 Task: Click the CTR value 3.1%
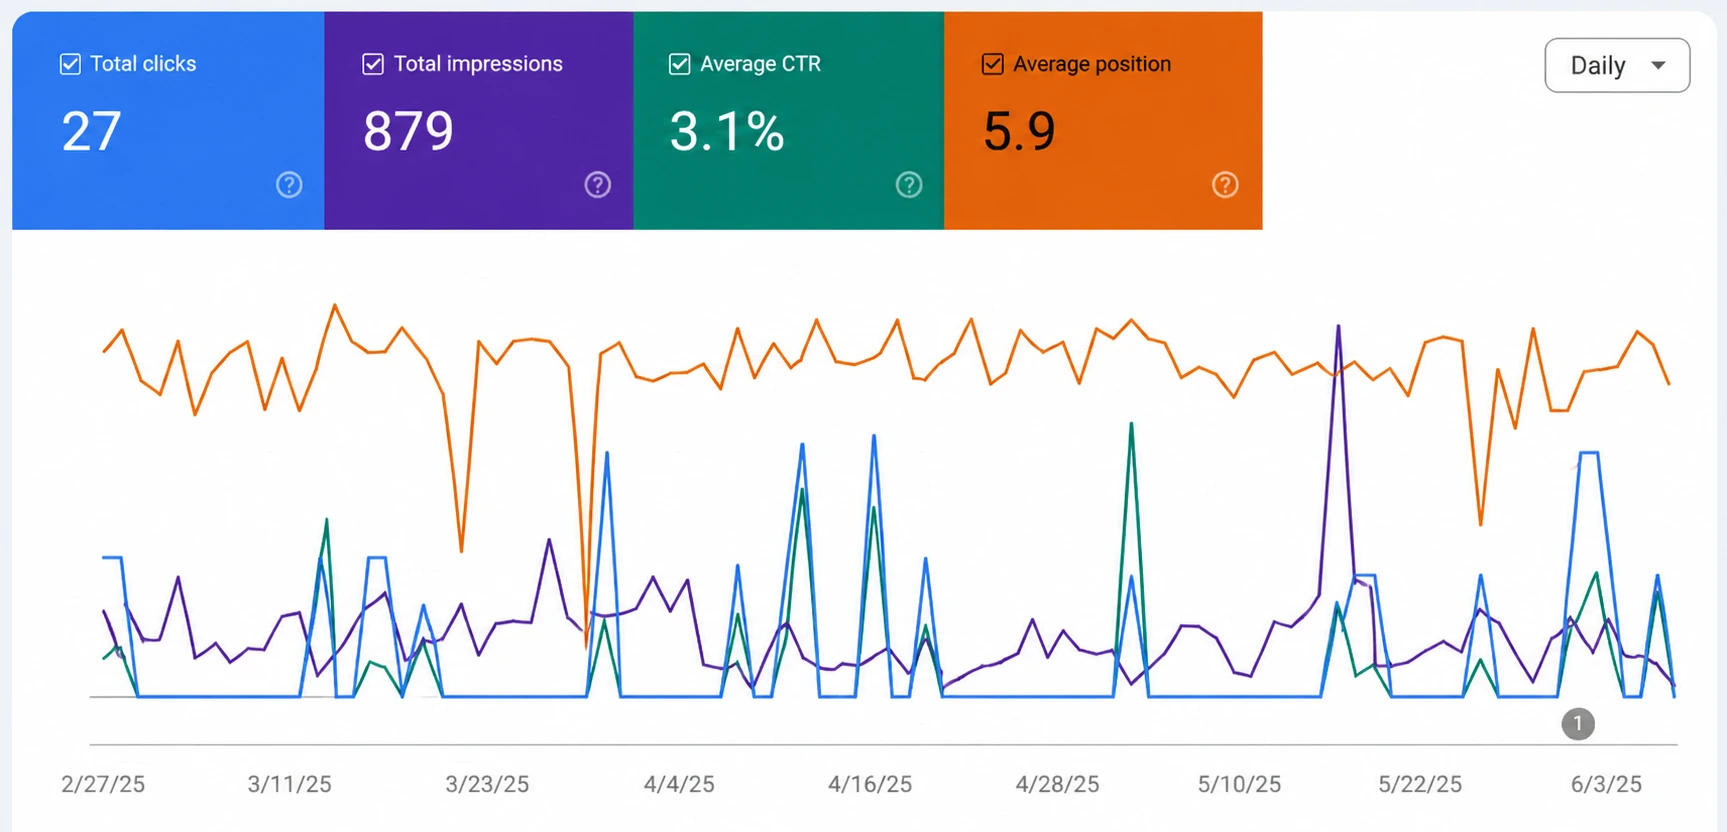[727, 131]
